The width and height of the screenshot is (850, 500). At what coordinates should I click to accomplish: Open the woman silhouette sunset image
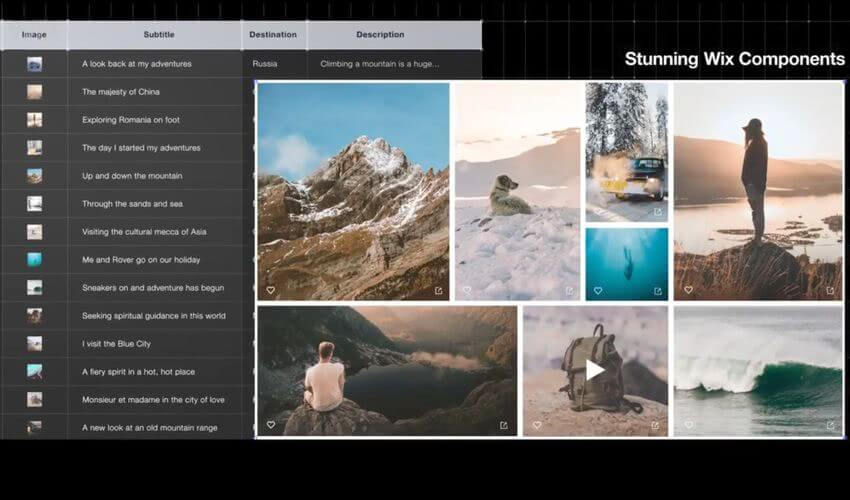click(758, 191)
